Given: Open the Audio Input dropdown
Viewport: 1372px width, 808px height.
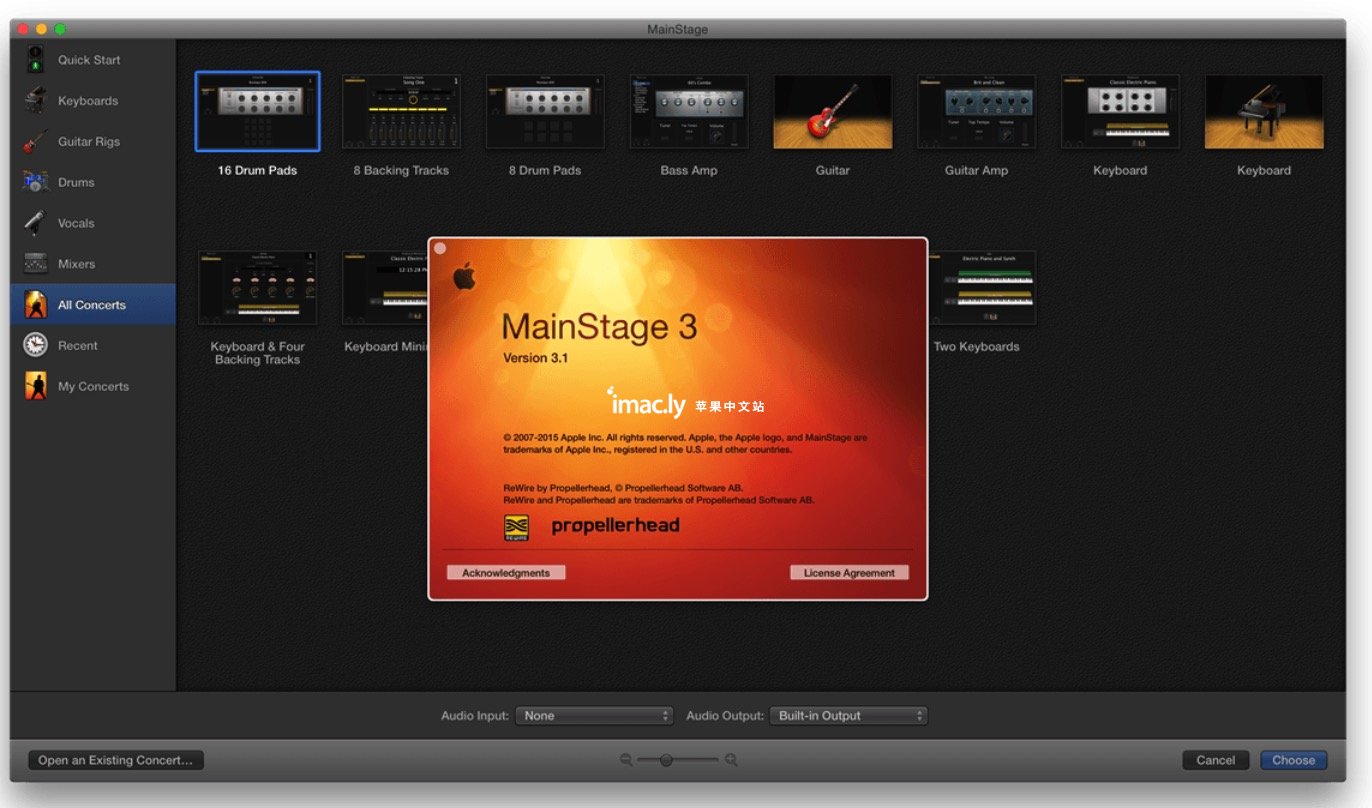Looking at the screenshot, I should click(x=595, y=716).
